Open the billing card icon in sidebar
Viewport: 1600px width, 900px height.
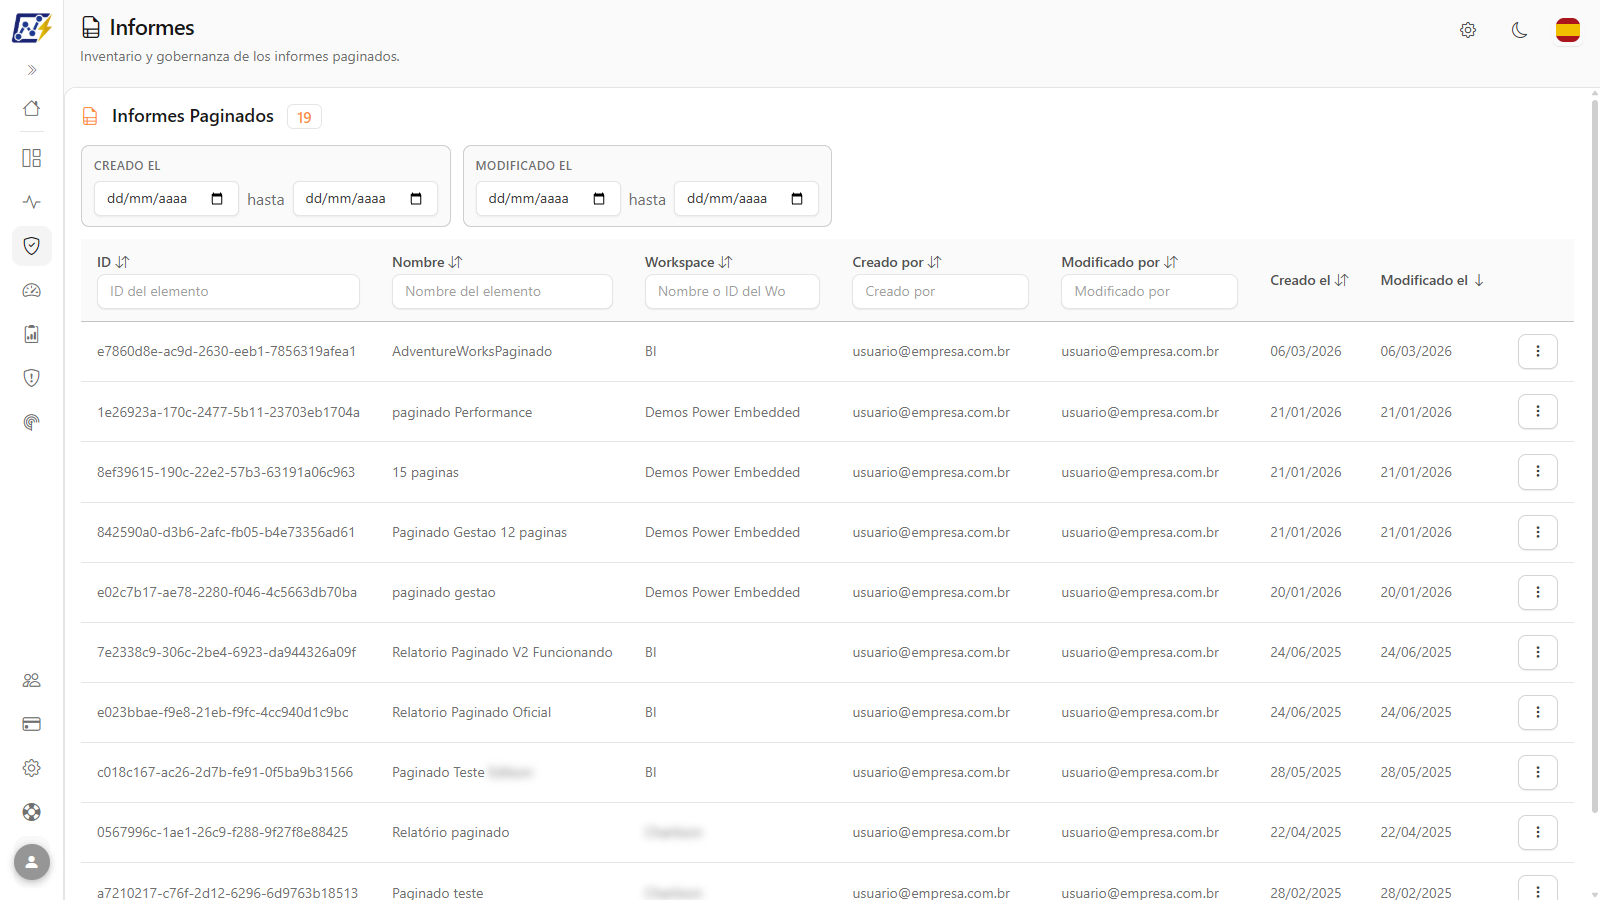click(x=32, y=724)
